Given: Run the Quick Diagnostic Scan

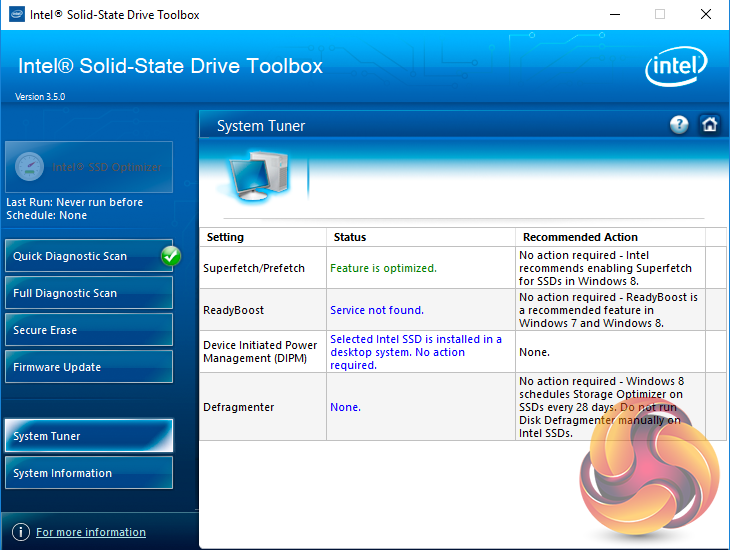Looking at the screenshot, I should click(80, 257).
